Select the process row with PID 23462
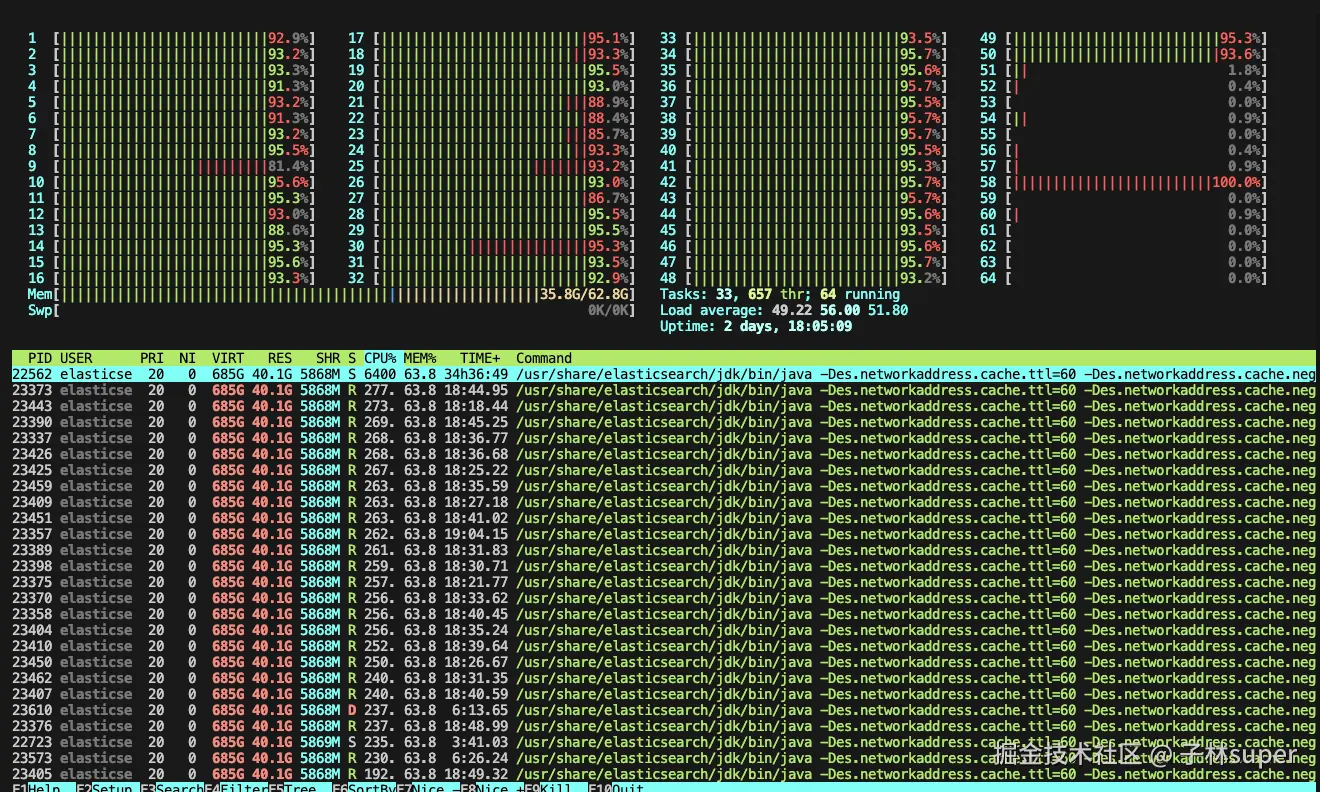The width and height of the screenshot is (1320, 792). pyautogui.click(x=664, y=678)
